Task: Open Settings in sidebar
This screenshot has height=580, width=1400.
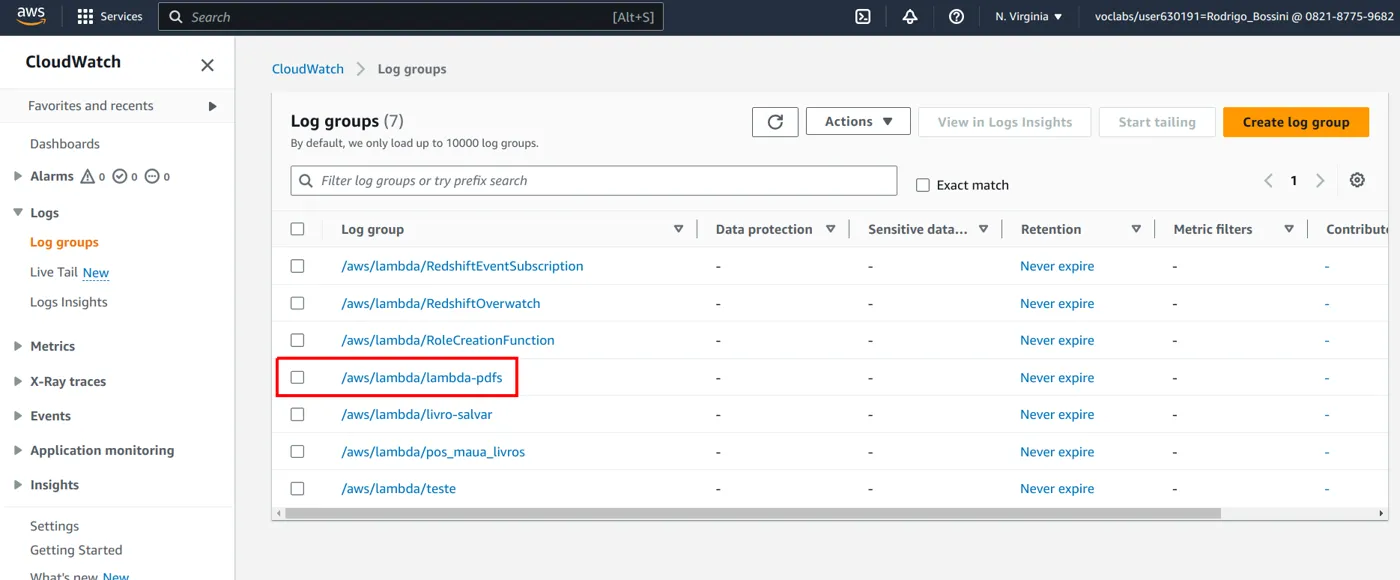Action: point(54,526)
